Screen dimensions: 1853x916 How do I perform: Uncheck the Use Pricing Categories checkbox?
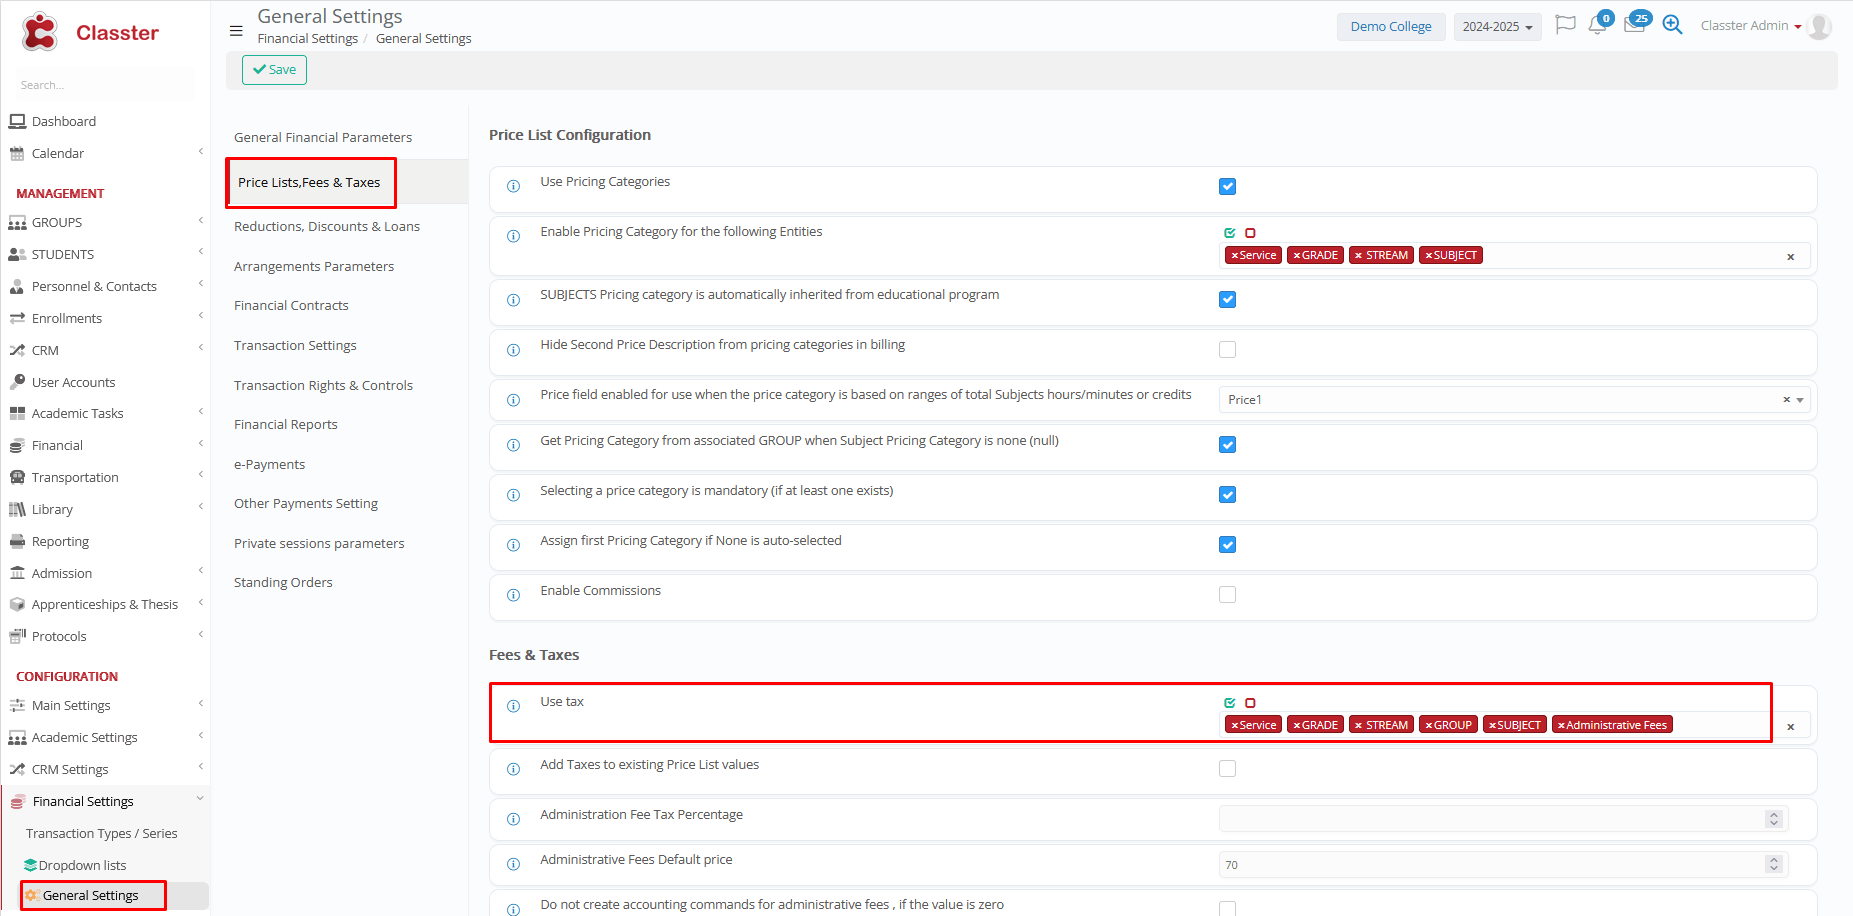[1227, 187]
